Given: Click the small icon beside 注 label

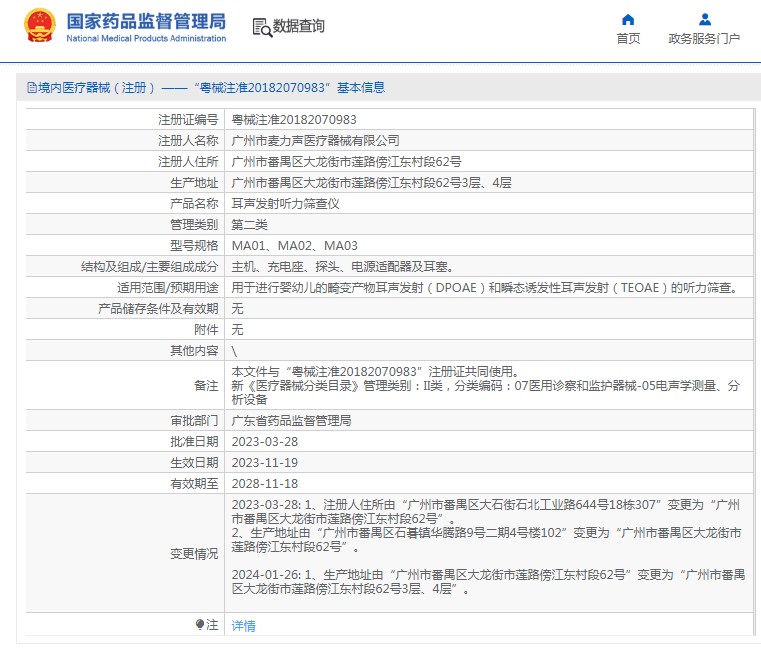Looking at the screenshot, I should click(200, 625).
